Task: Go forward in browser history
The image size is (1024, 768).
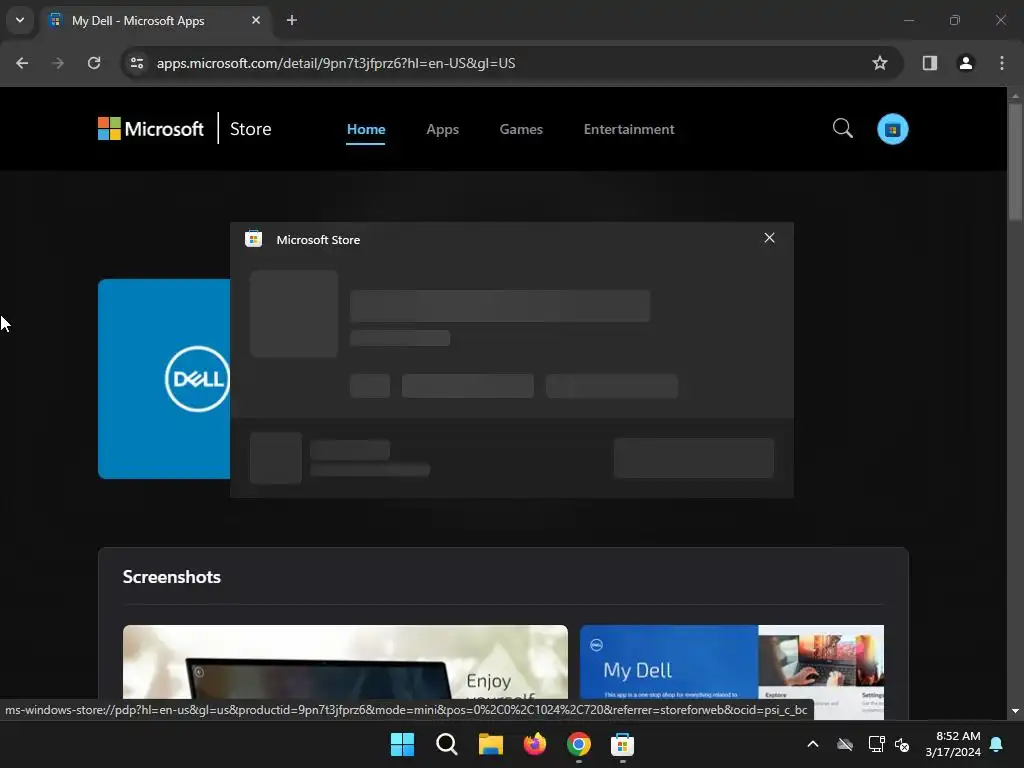Action: pyautogui.click(x=58, y=63)
